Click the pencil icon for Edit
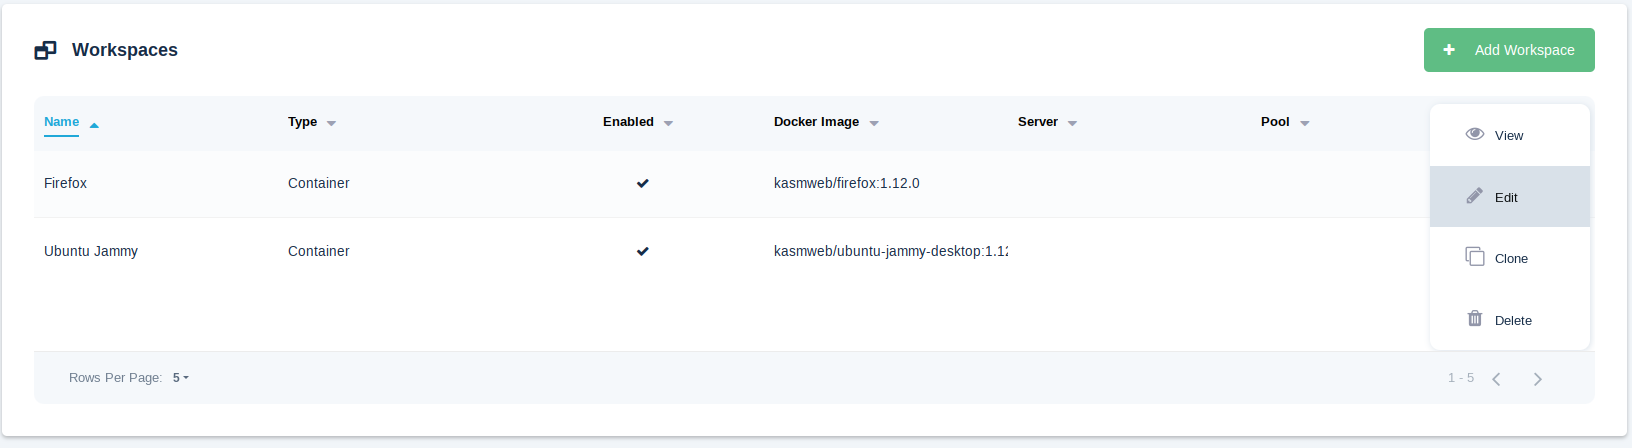This screenshot has width=1632, height=448. 1474,196
